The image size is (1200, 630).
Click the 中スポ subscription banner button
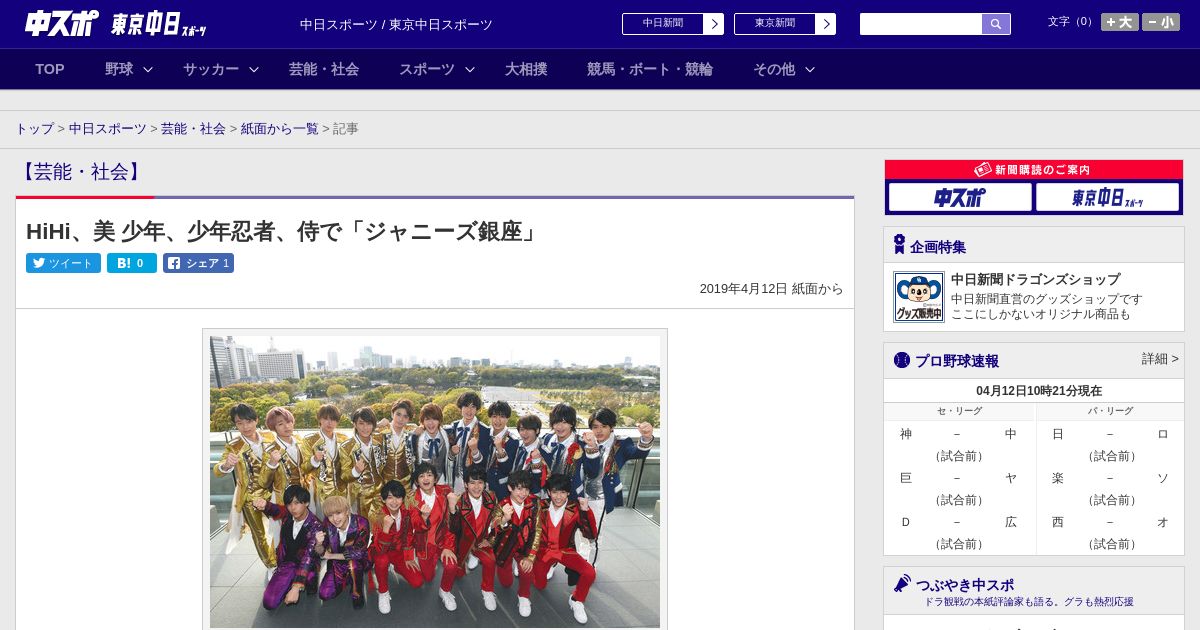tap(959, 197)
